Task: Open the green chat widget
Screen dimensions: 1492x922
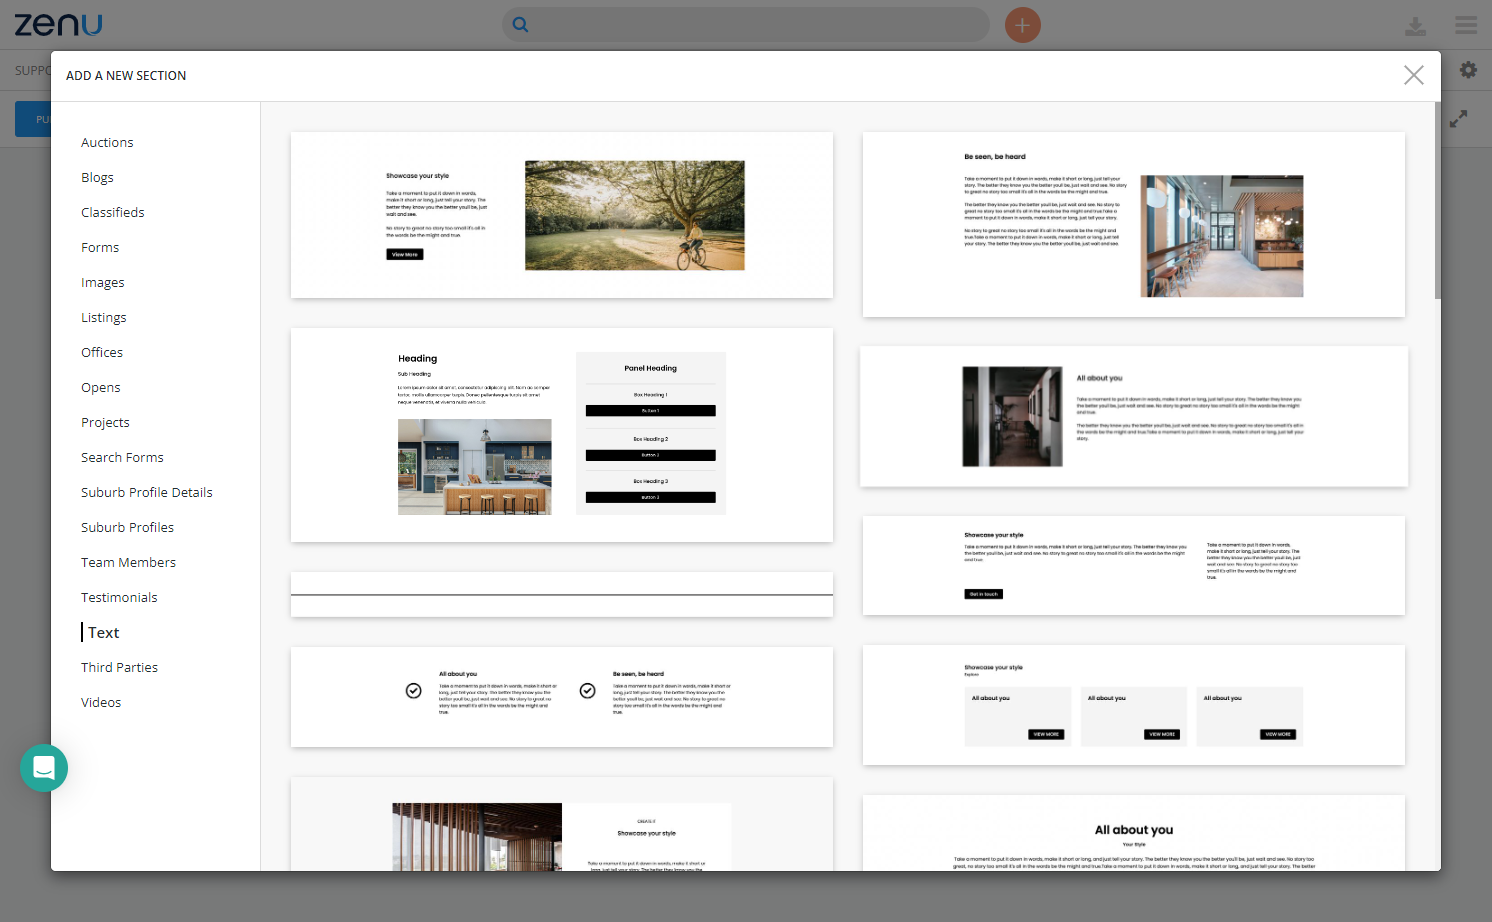Action: (x=44, y=768)
